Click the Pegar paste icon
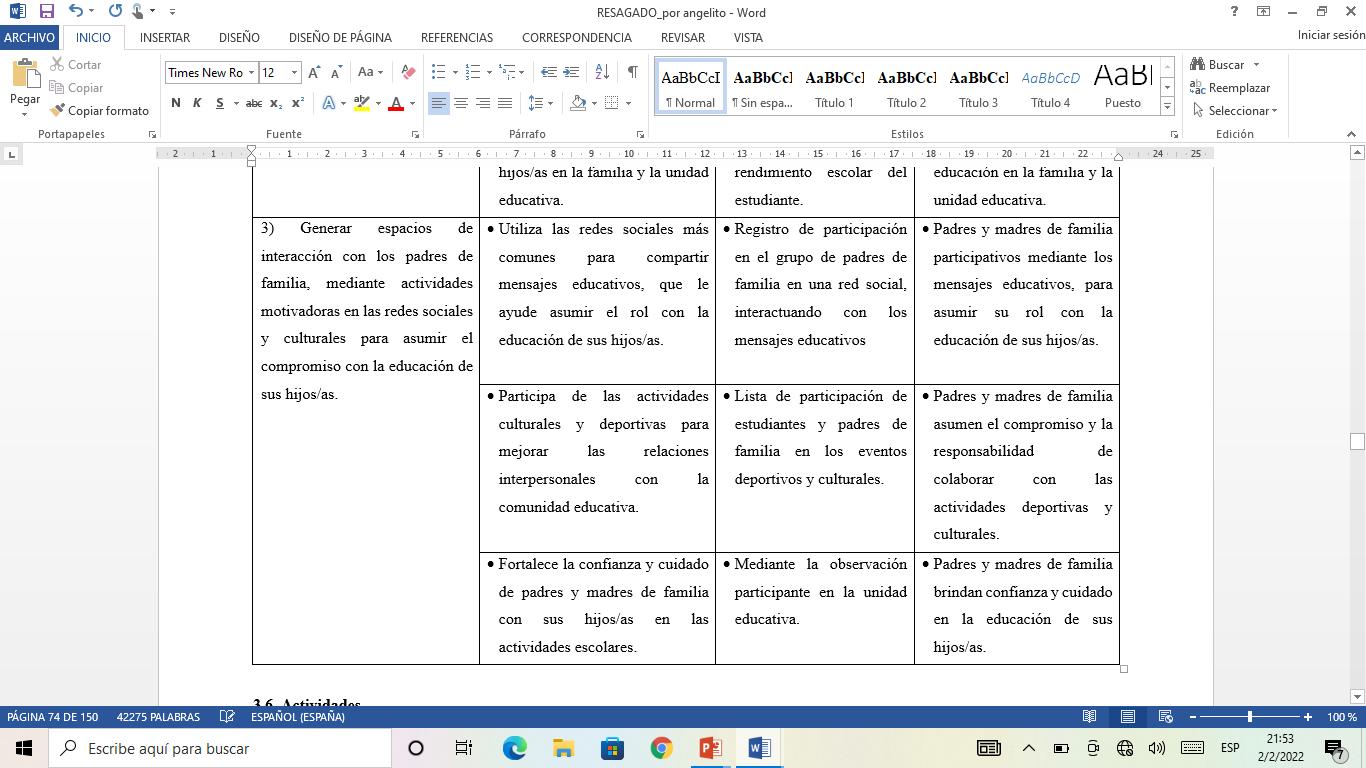Screen dimensions: 1366x768 tap(25, 76)
